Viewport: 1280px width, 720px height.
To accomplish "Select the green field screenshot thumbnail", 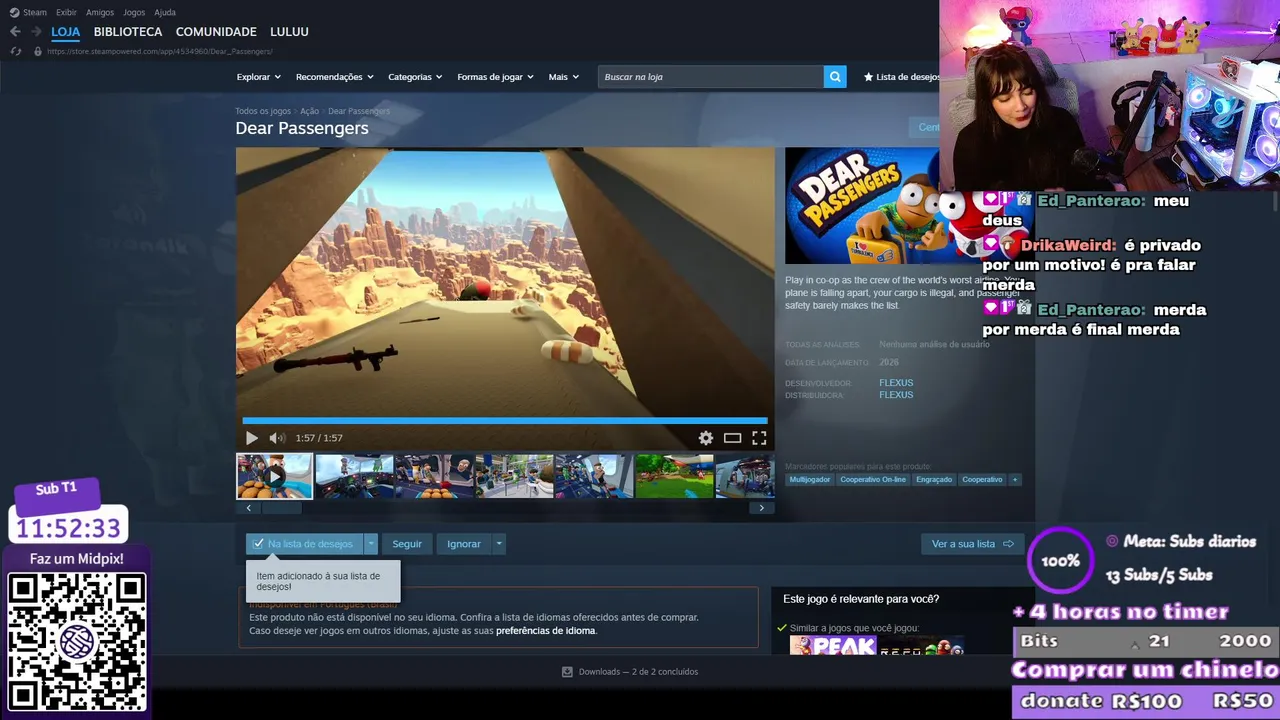I will tap(674, 476).
